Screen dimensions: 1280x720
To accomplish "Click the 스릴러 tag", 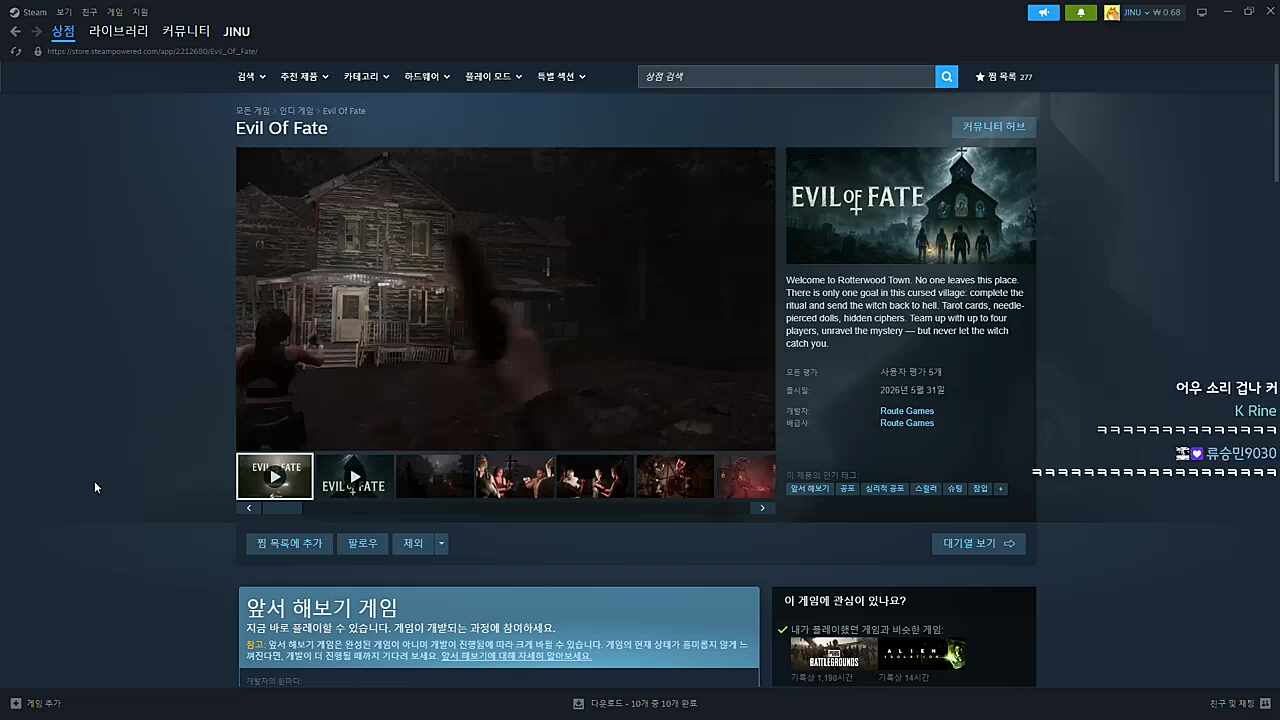I will tap(926, 488).
